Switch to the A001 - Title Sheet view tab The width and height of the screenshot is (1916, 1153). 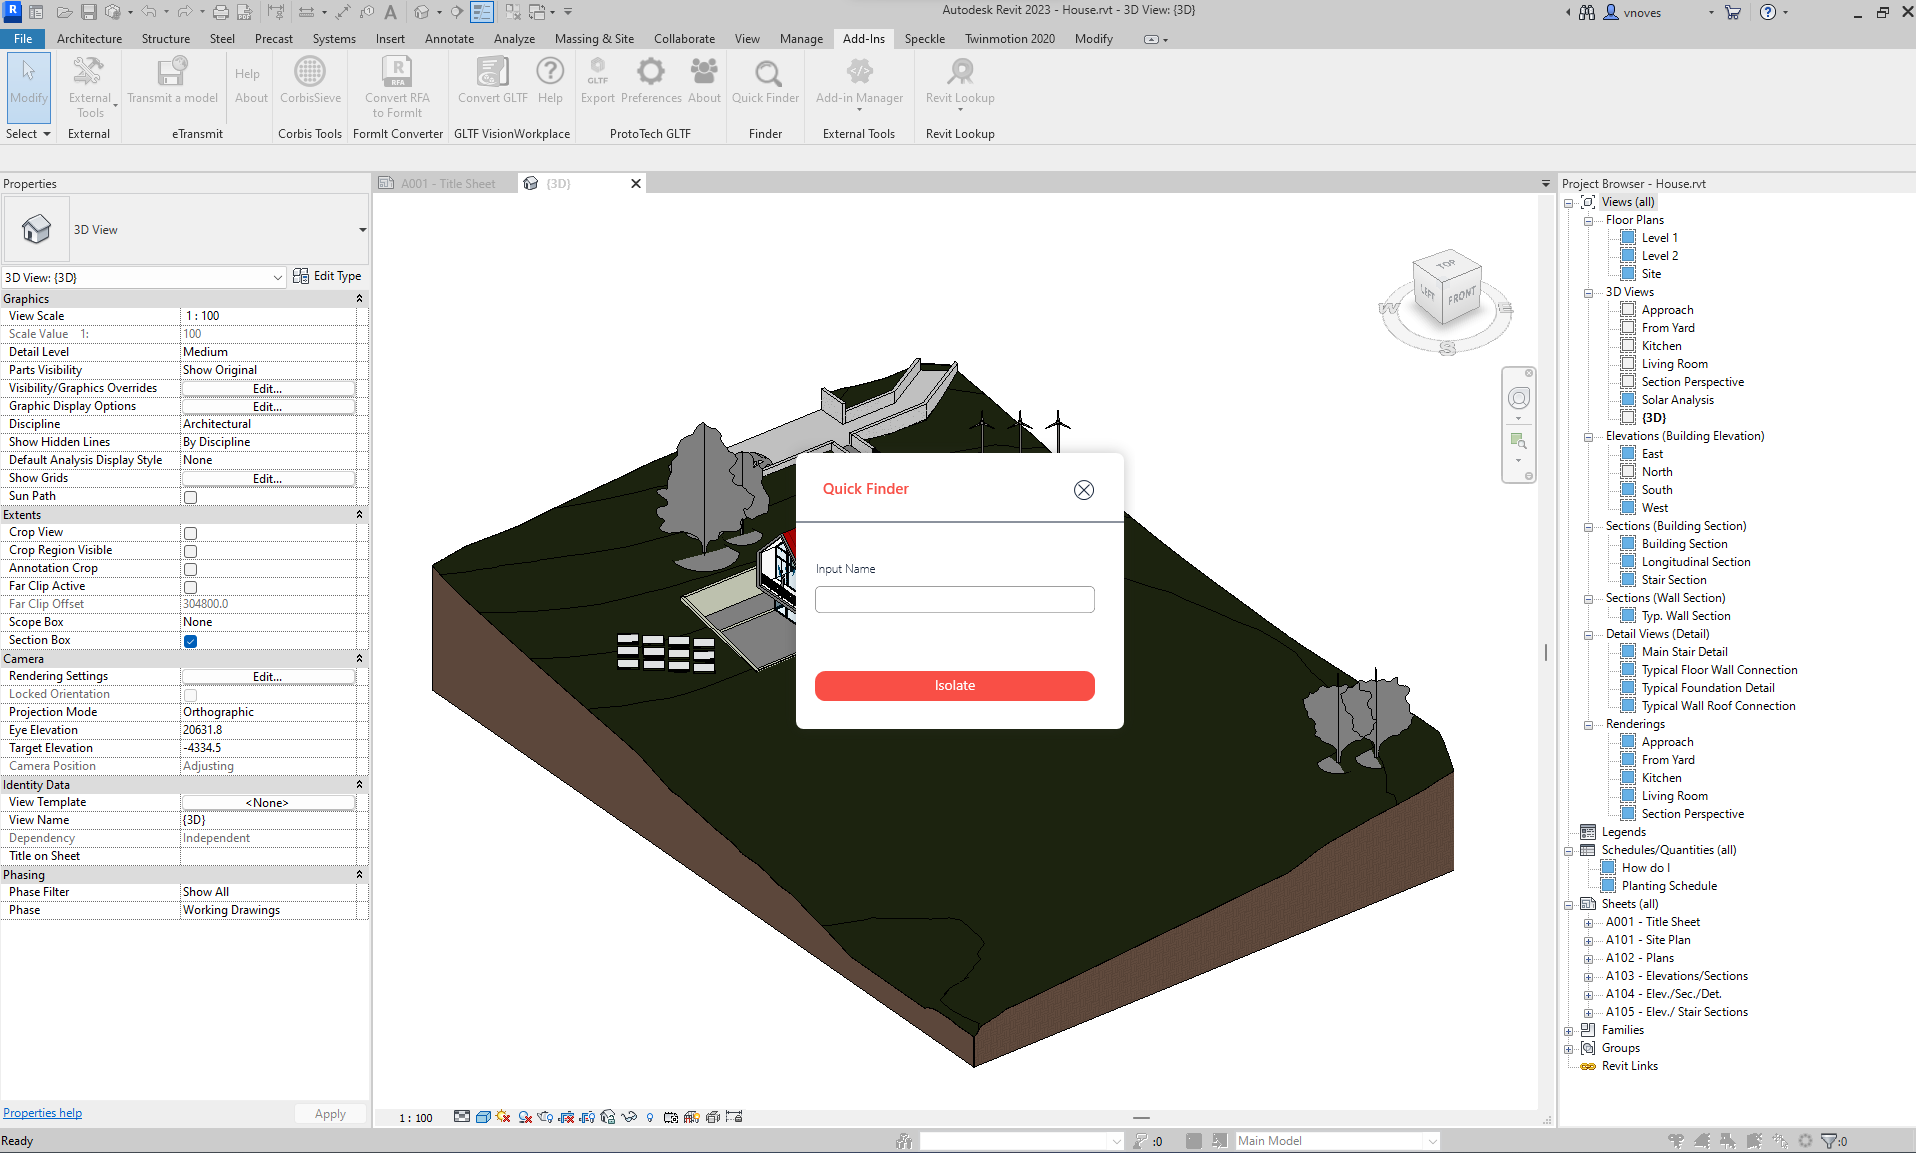(x=447, y=184)
